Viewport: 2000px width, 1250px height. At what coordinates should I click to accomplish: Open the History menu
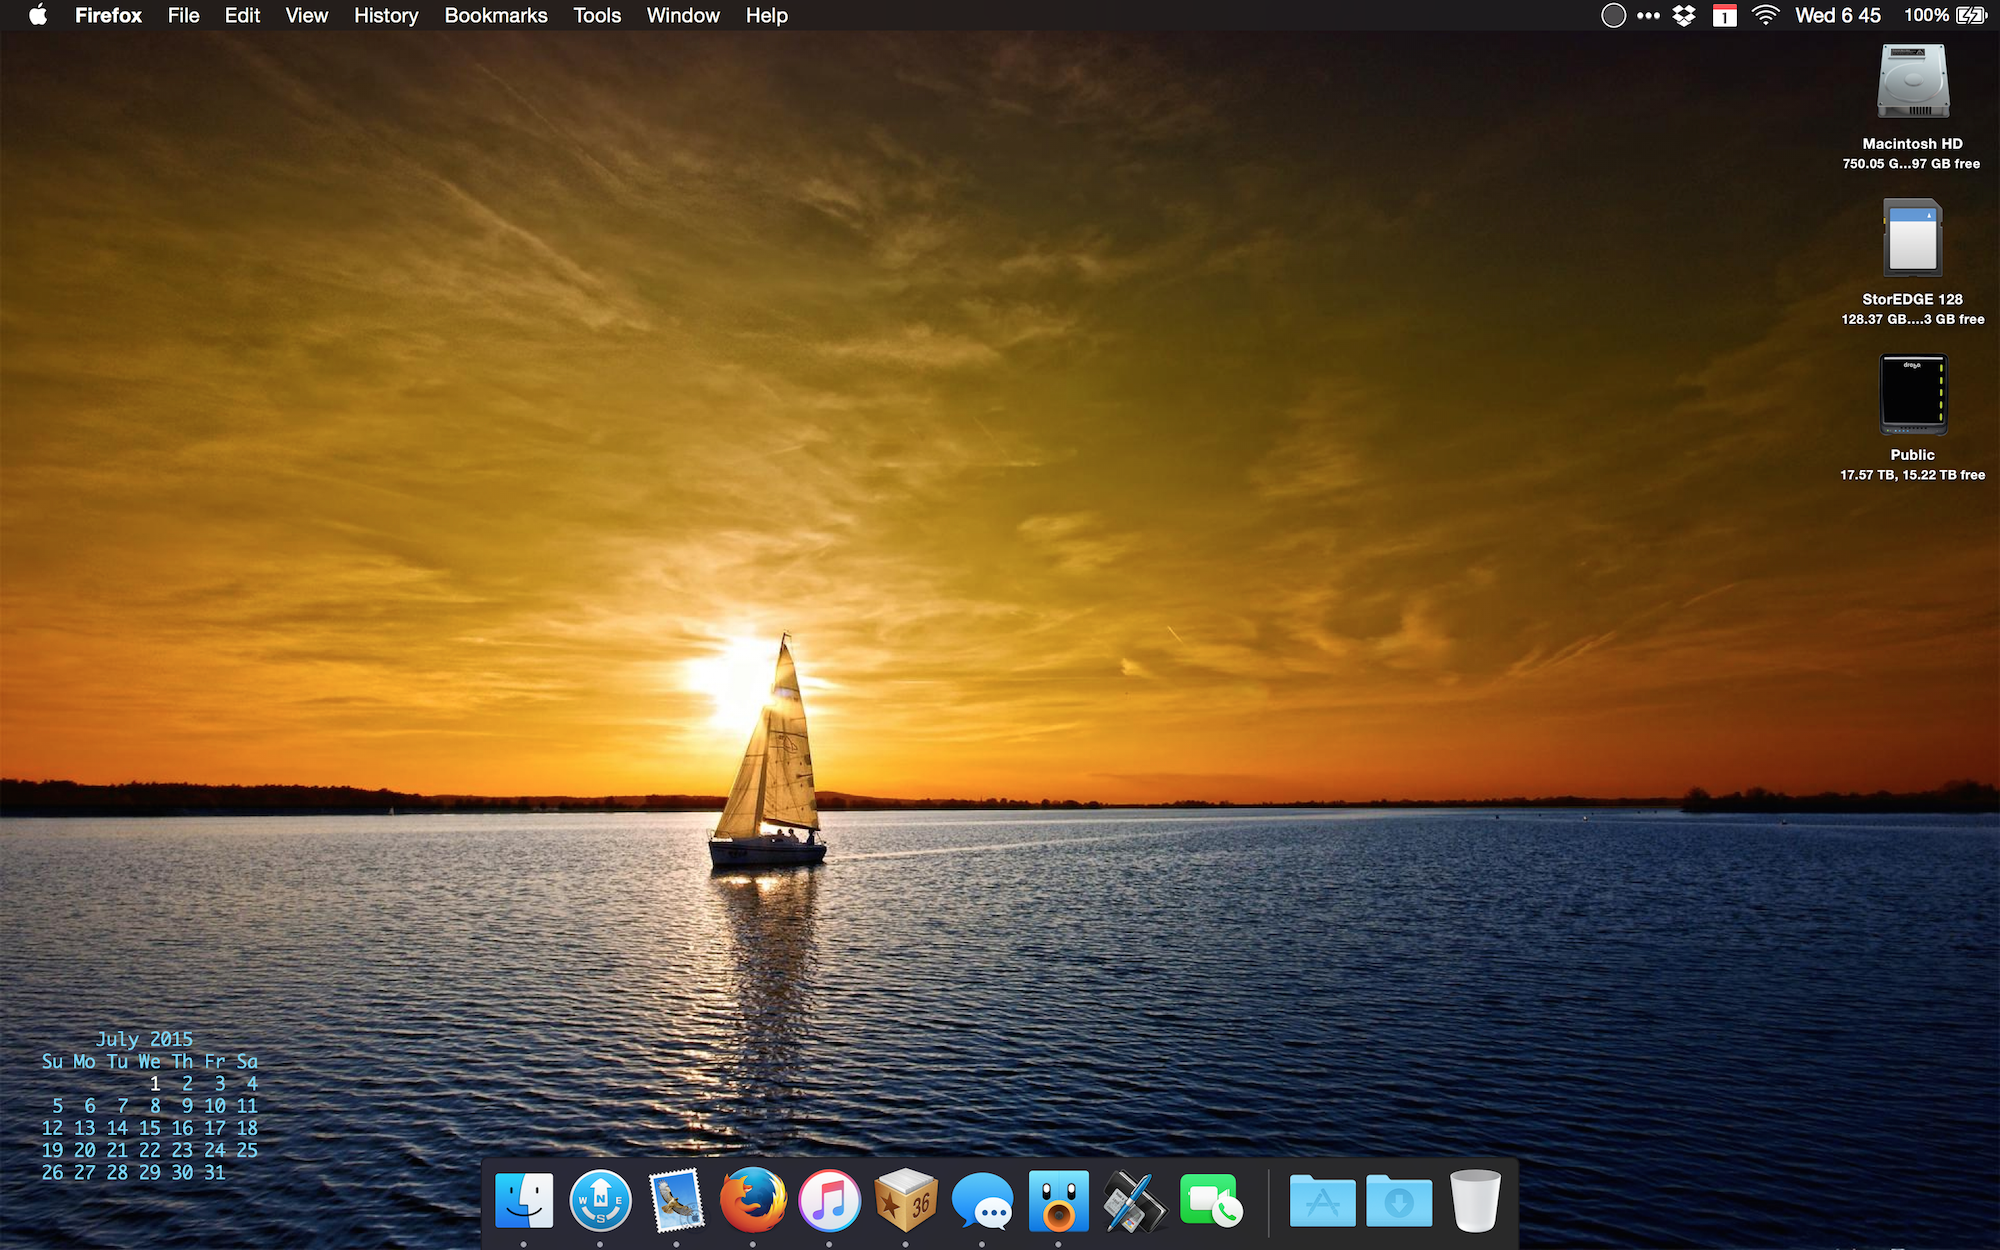pyautogui.click(x=385, y=15)
